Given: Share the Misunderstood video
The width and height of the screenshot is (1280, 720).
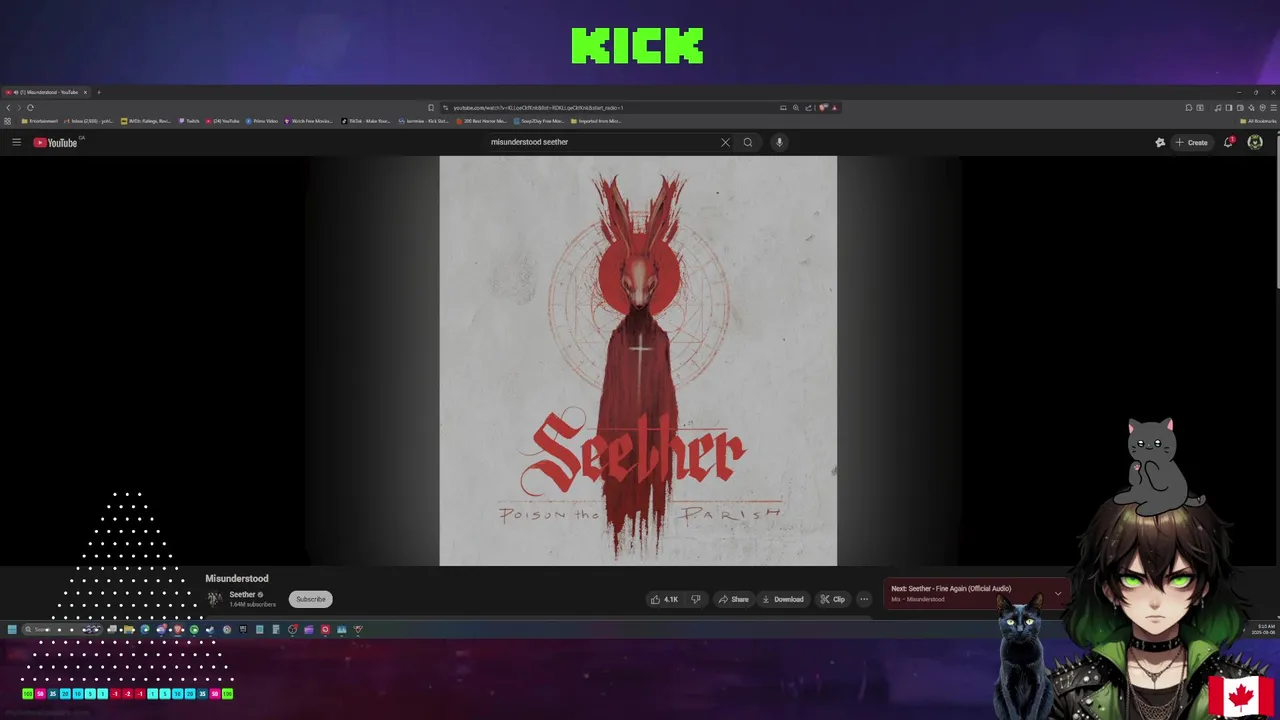Looking at the screenshot, I should [x=733, y=599].
